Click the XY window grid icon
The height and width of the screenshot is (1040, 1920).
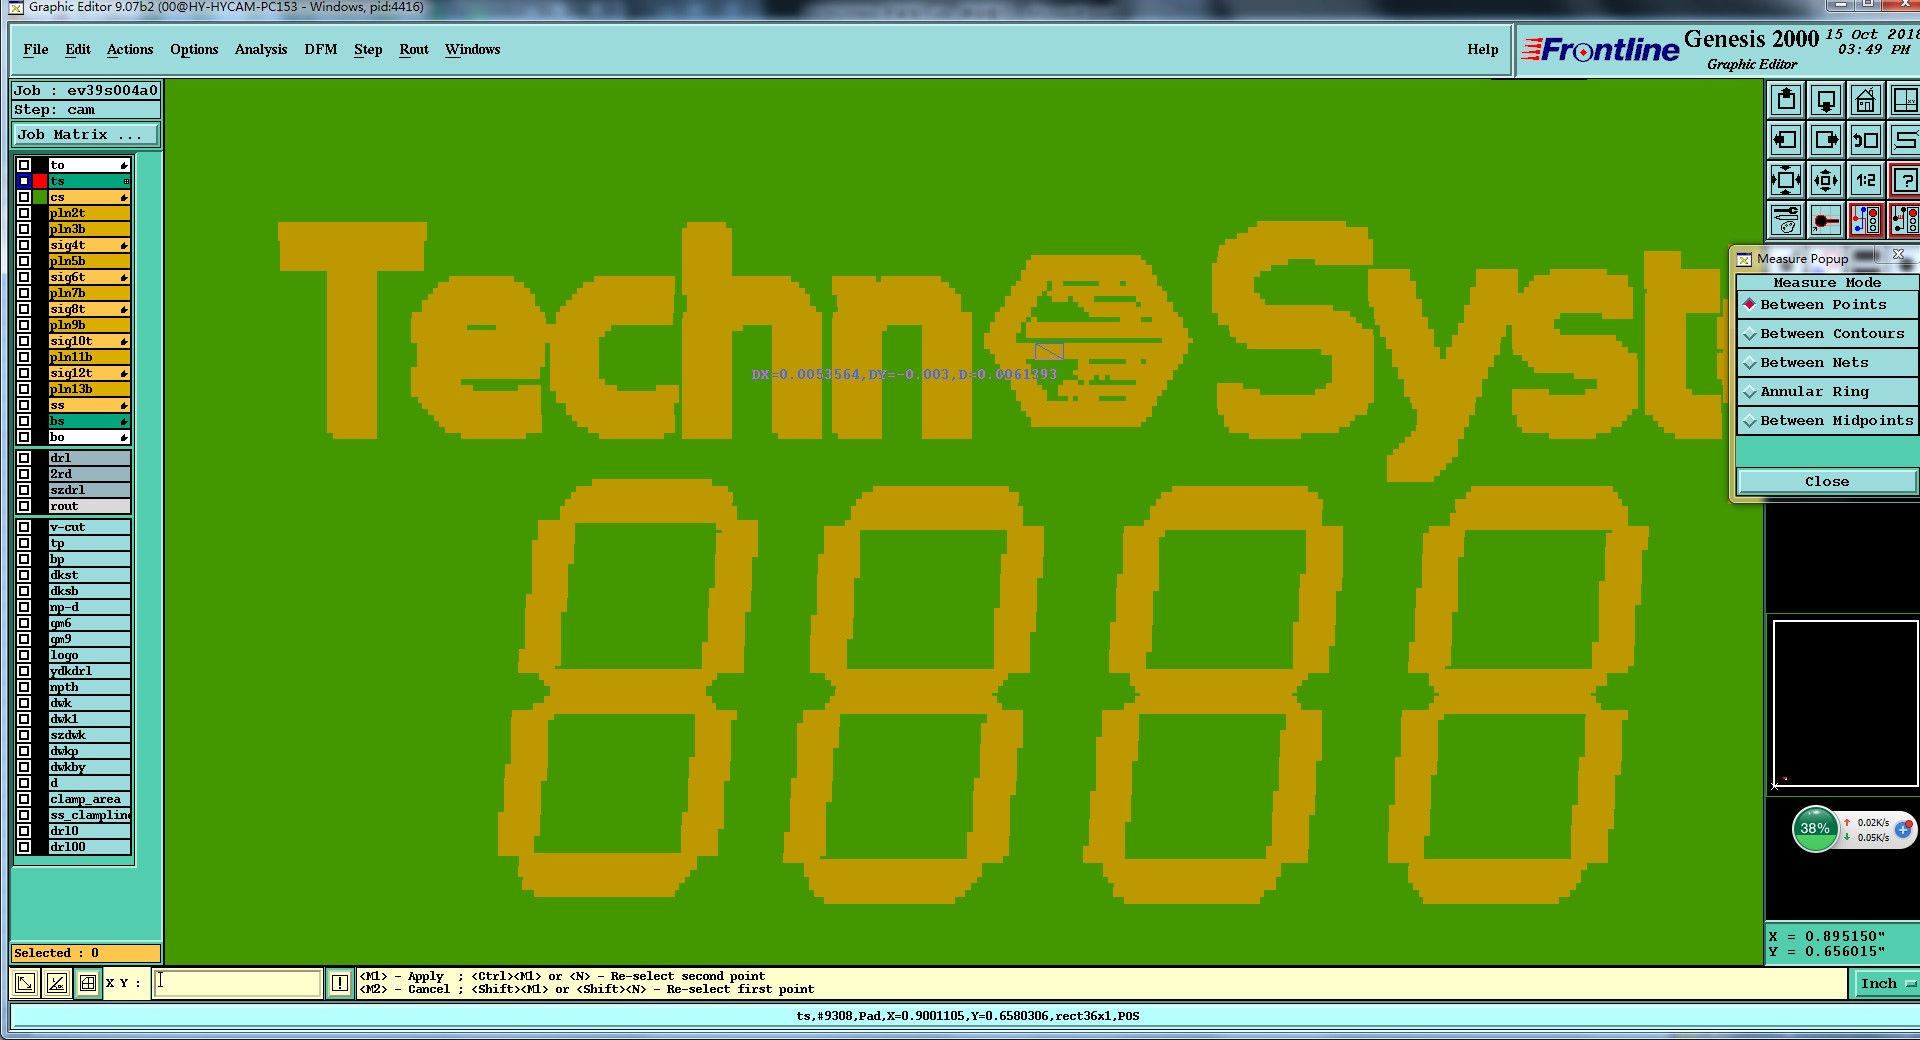(x=1905, y=101)
